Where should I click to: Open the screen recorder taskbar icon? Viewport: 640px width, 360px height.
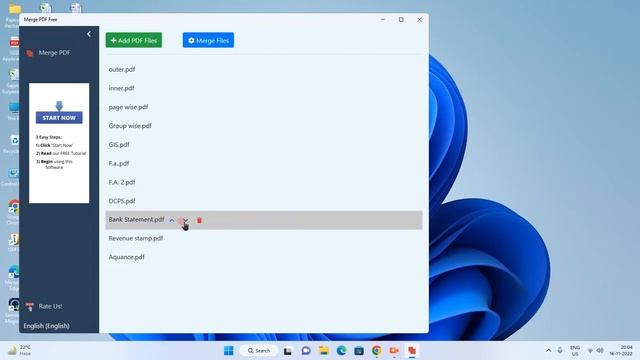394,351
